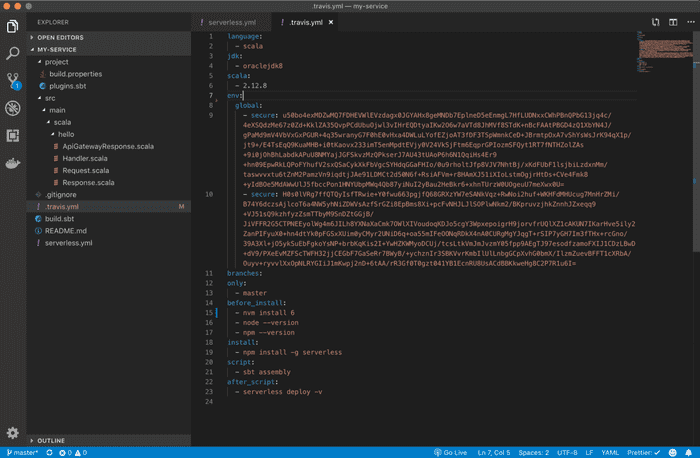Viewport: 700px width, 458px height.
Task: Click Ln 7, Col 5 position indicator
Action: point(493,453)
